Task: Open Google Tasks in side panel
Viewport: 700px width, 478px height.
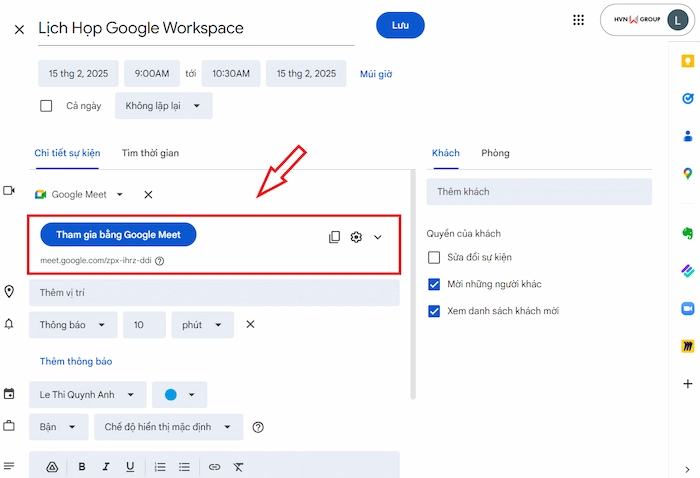Action: 687,98
